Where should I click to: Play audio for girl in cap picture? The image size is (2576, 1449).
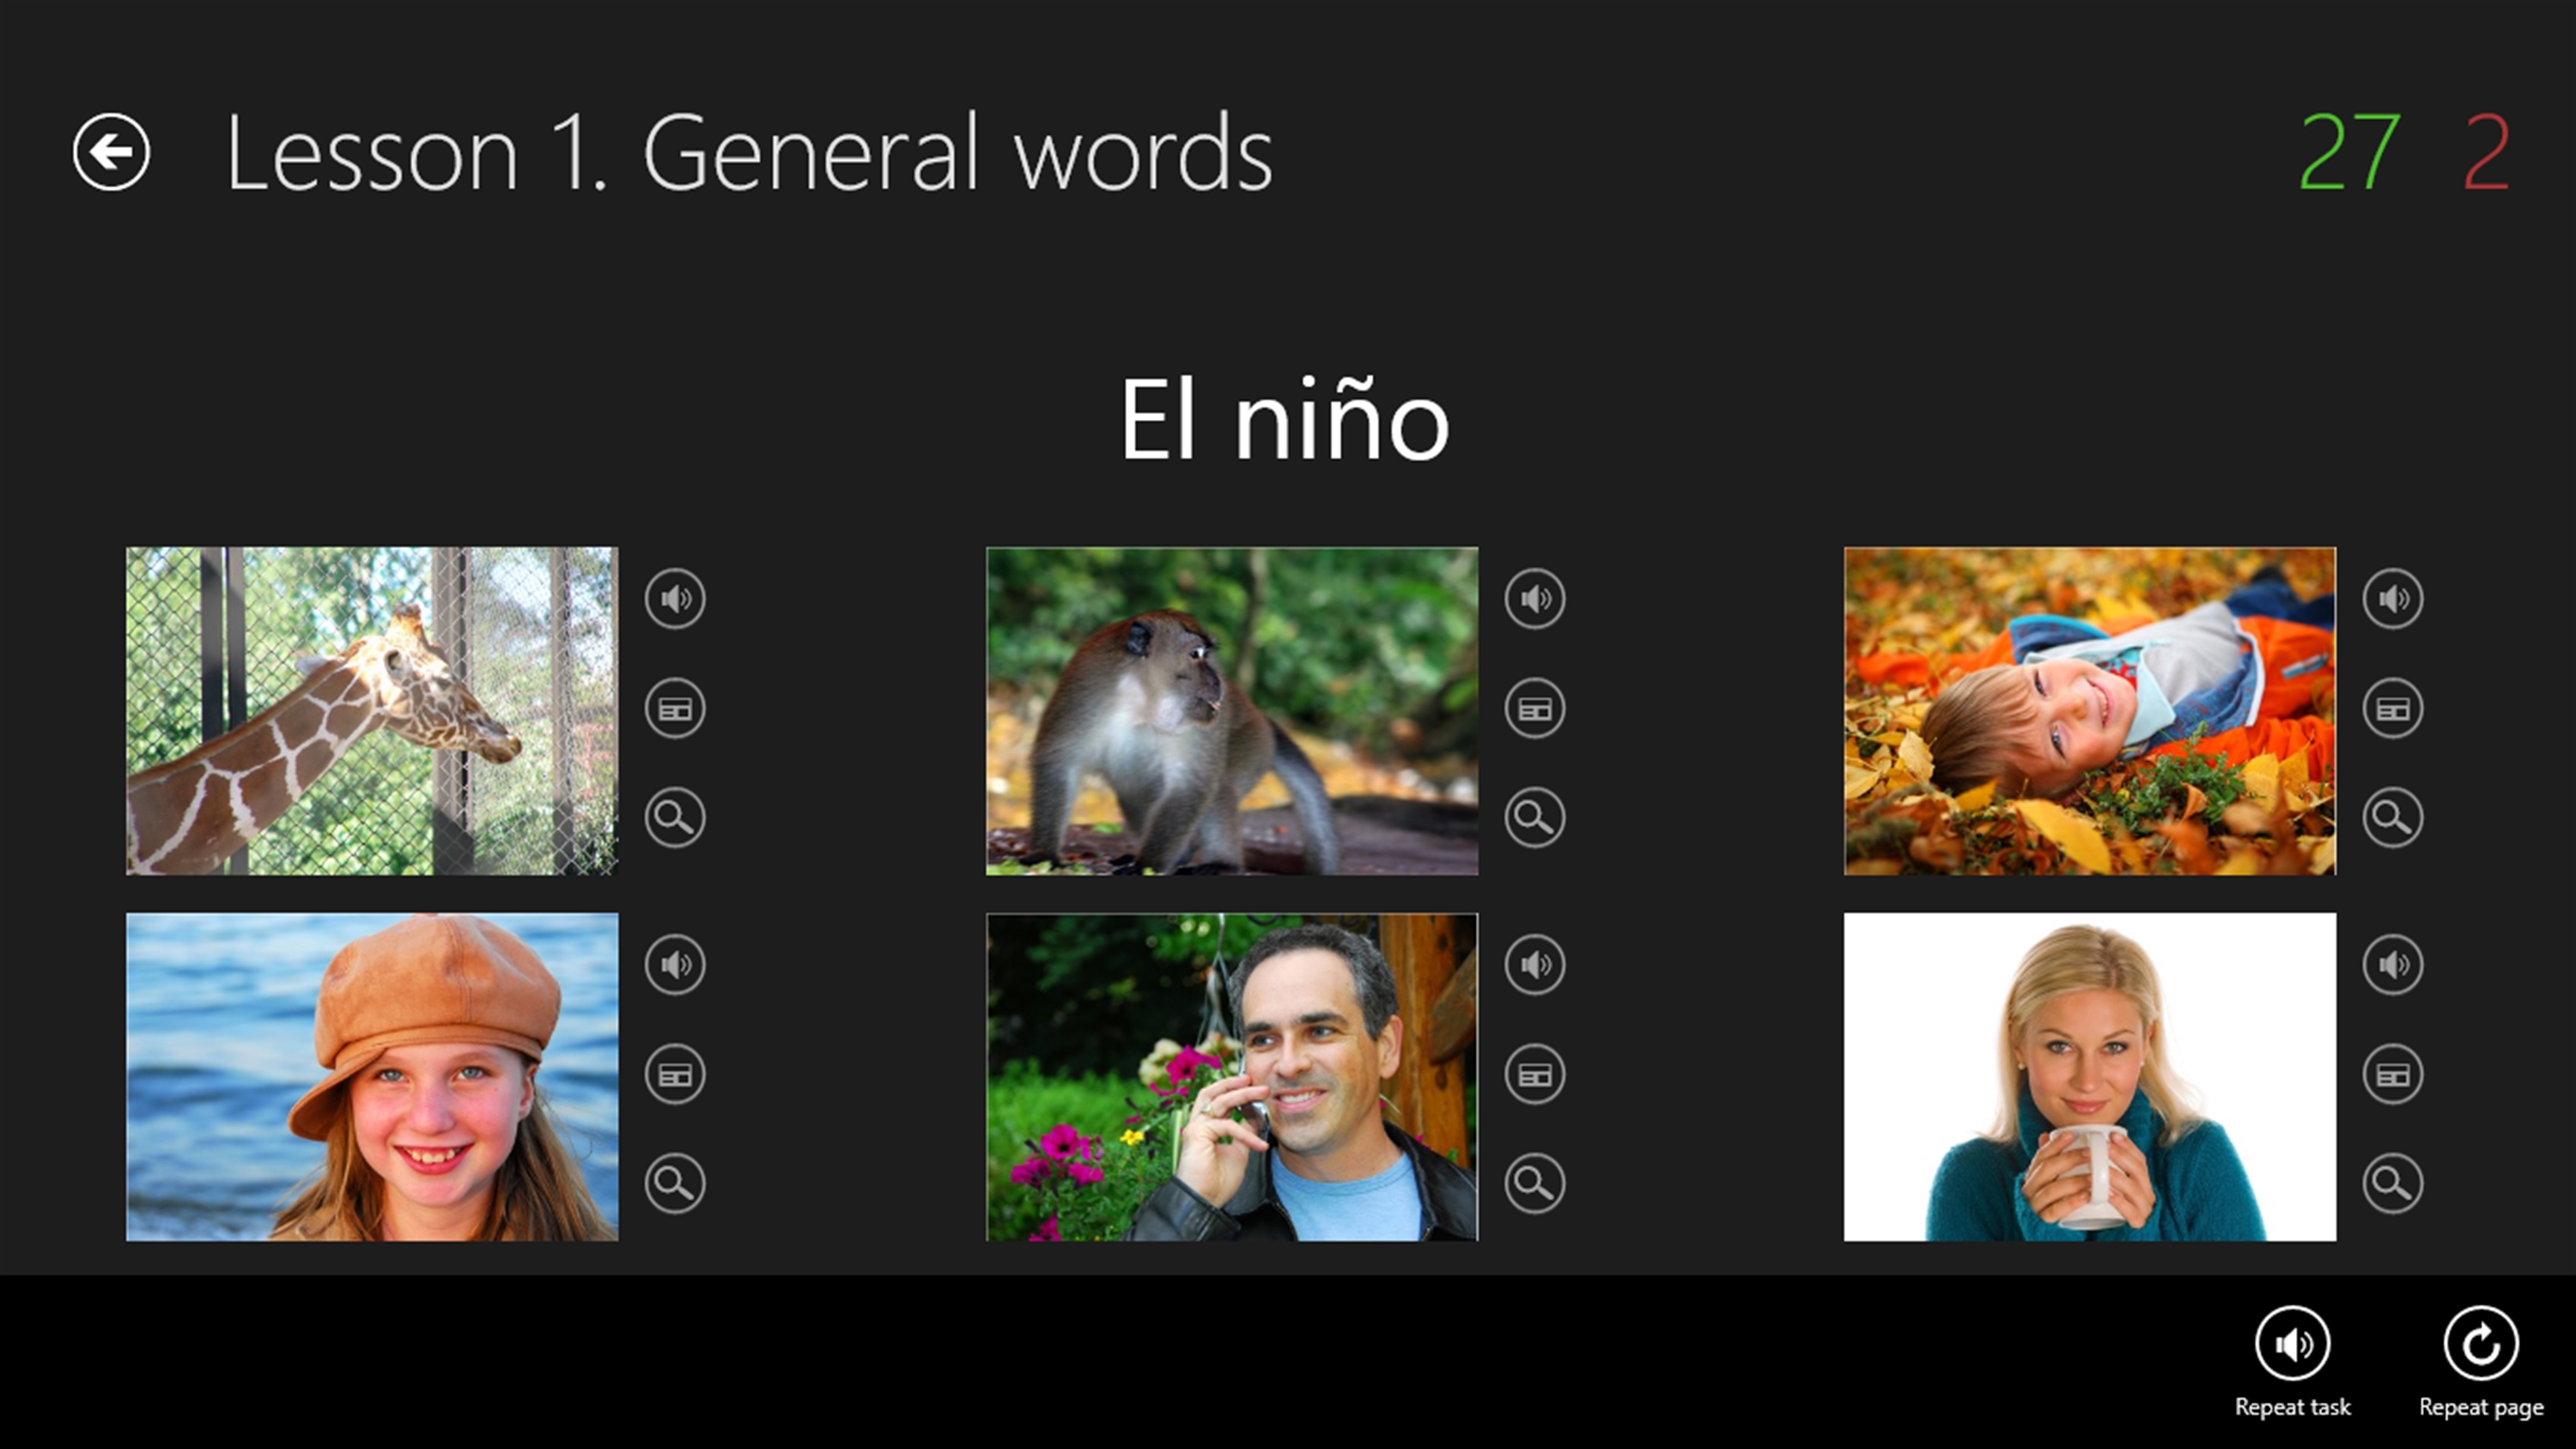point(675,965)
